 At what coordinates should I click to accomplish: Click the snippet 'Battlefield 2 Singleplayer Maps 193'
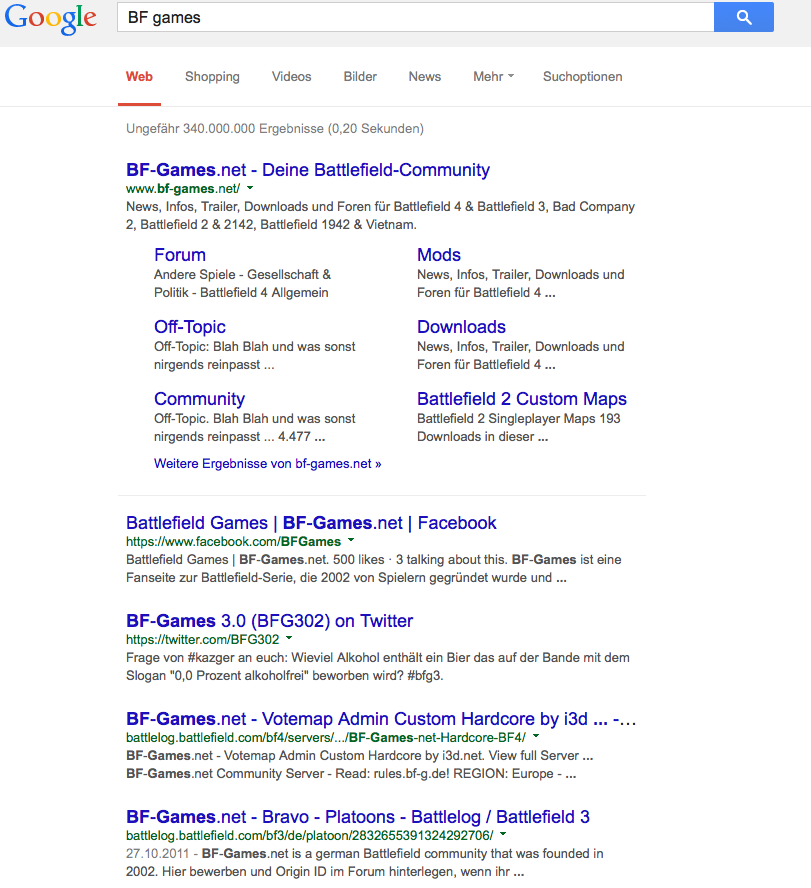tap(519, 428)
